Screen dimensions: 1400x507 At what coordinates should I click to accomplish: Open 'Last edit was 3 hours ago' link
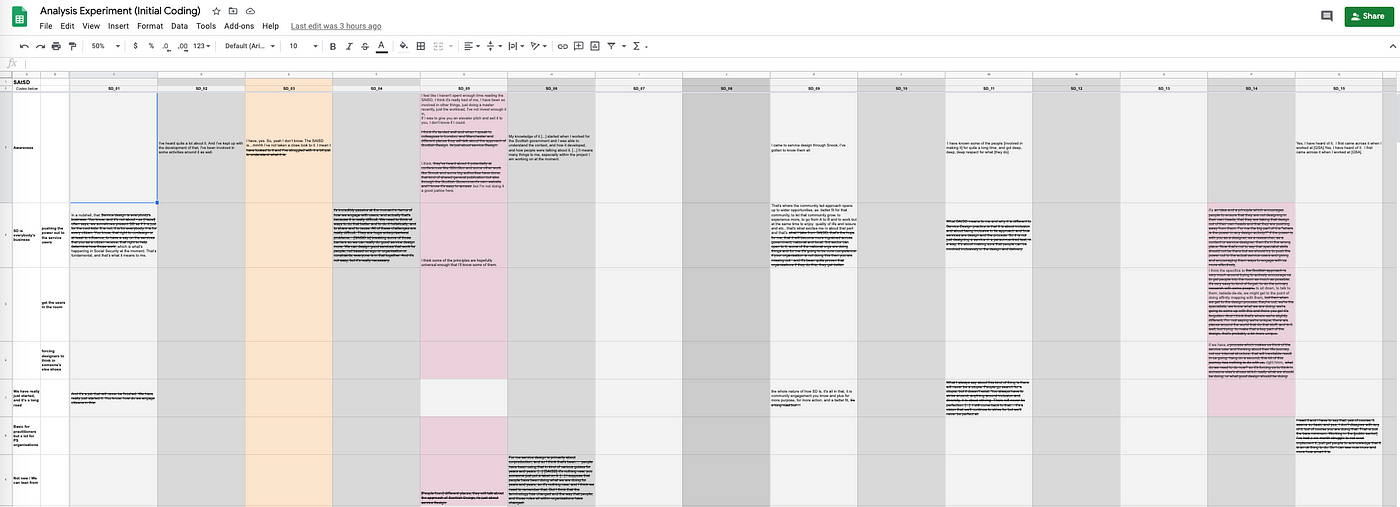coord(335,26)
